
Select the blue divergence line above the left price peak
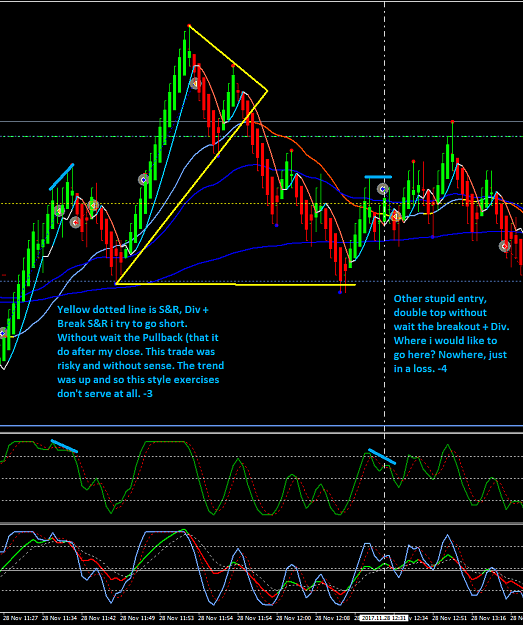click(62, 177)
